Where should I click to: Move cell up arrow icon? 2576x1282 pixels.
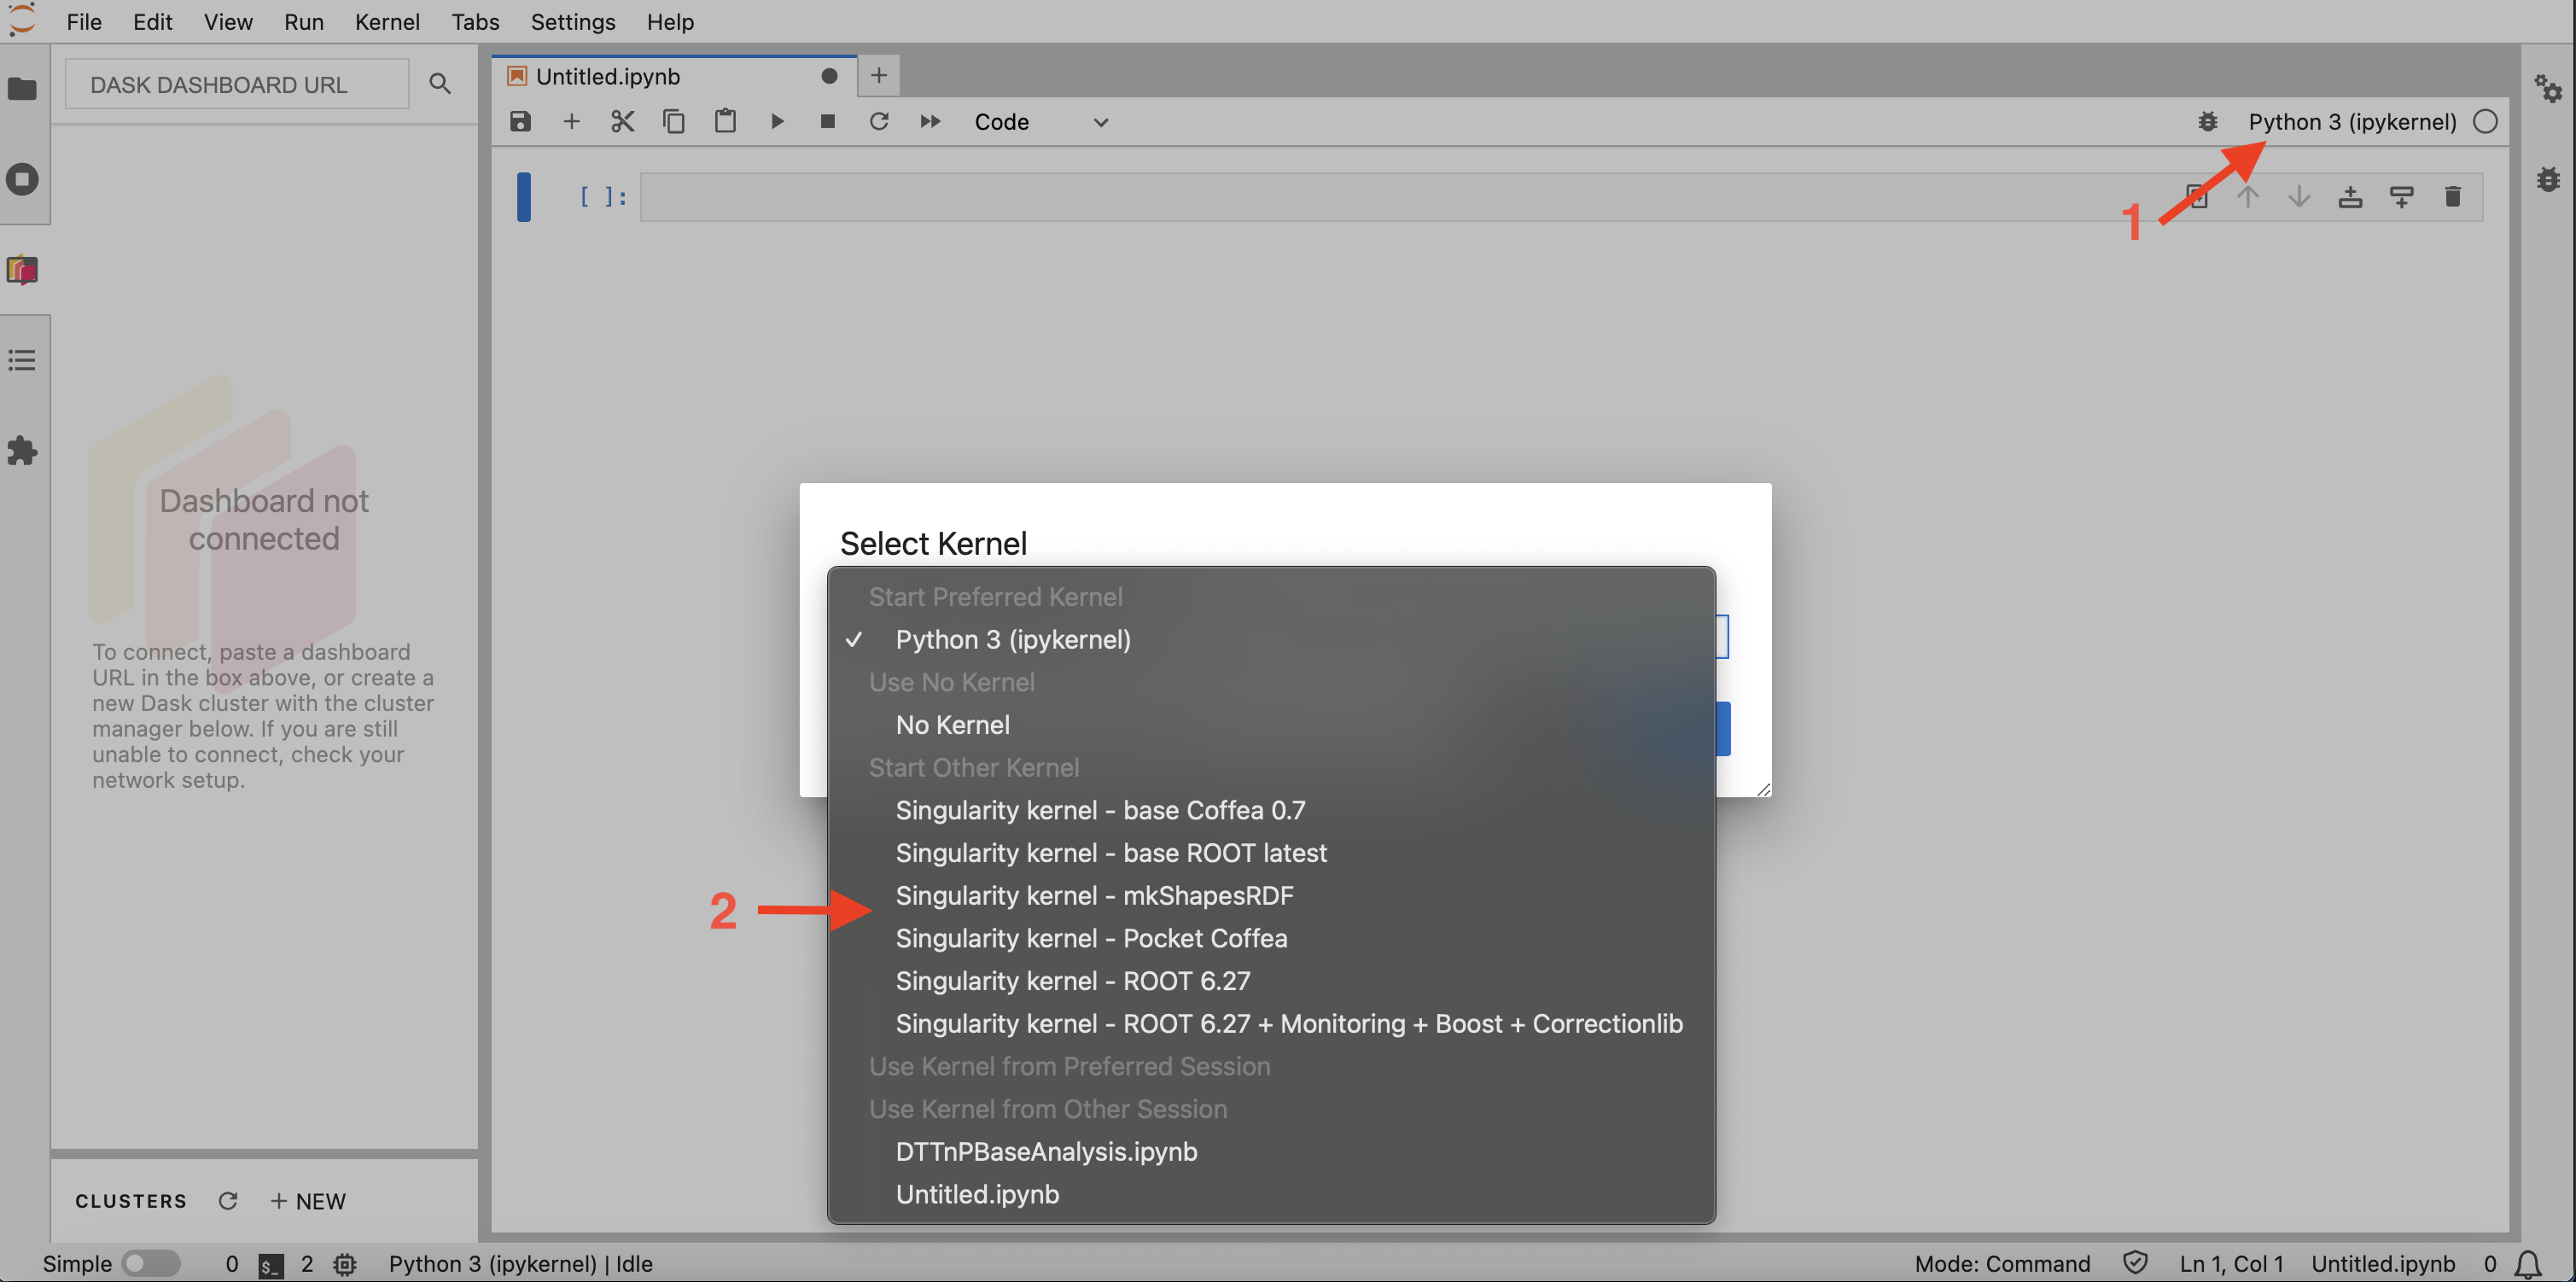click(x=2248, y=197)
